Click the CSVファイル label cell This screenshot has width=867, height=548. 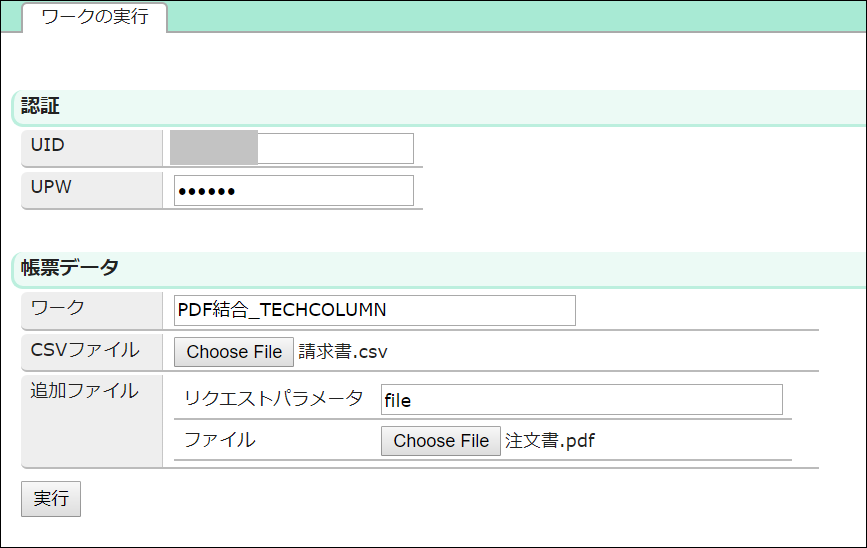[x=91, y=350]
